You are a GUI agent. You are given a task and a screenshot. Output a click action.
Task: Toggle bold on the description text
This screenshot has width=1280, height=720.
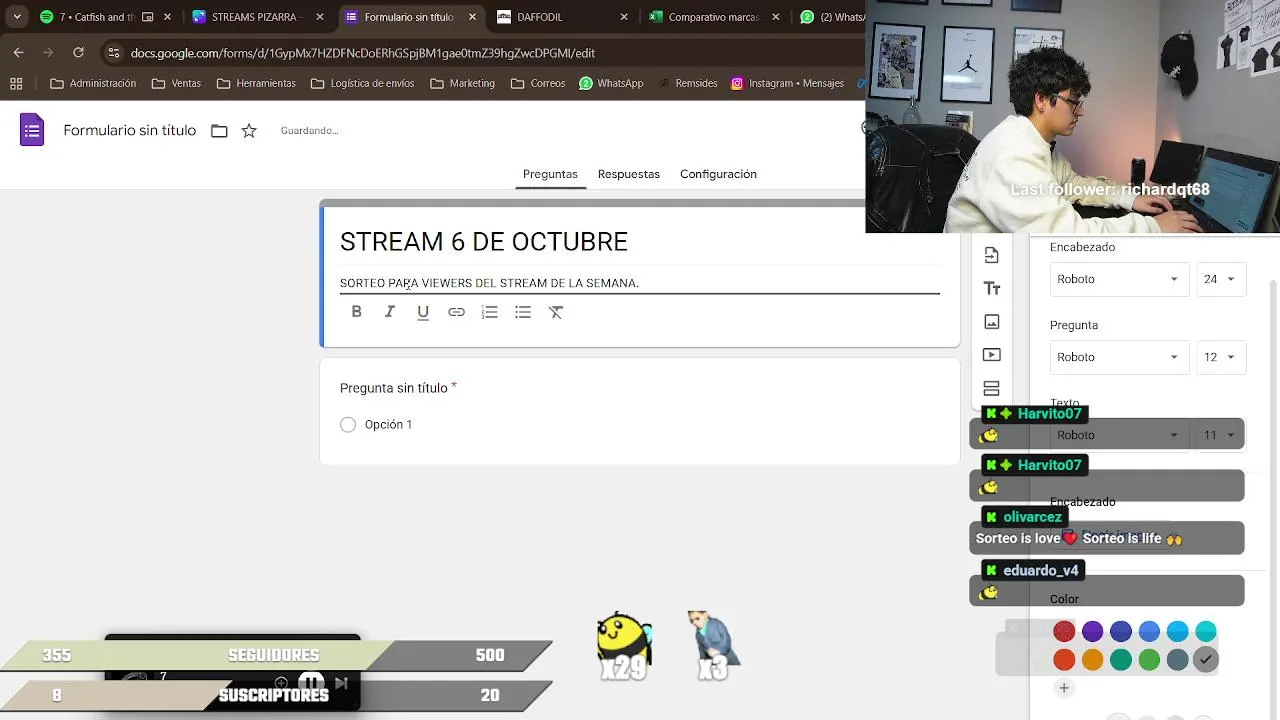point(356,312)
